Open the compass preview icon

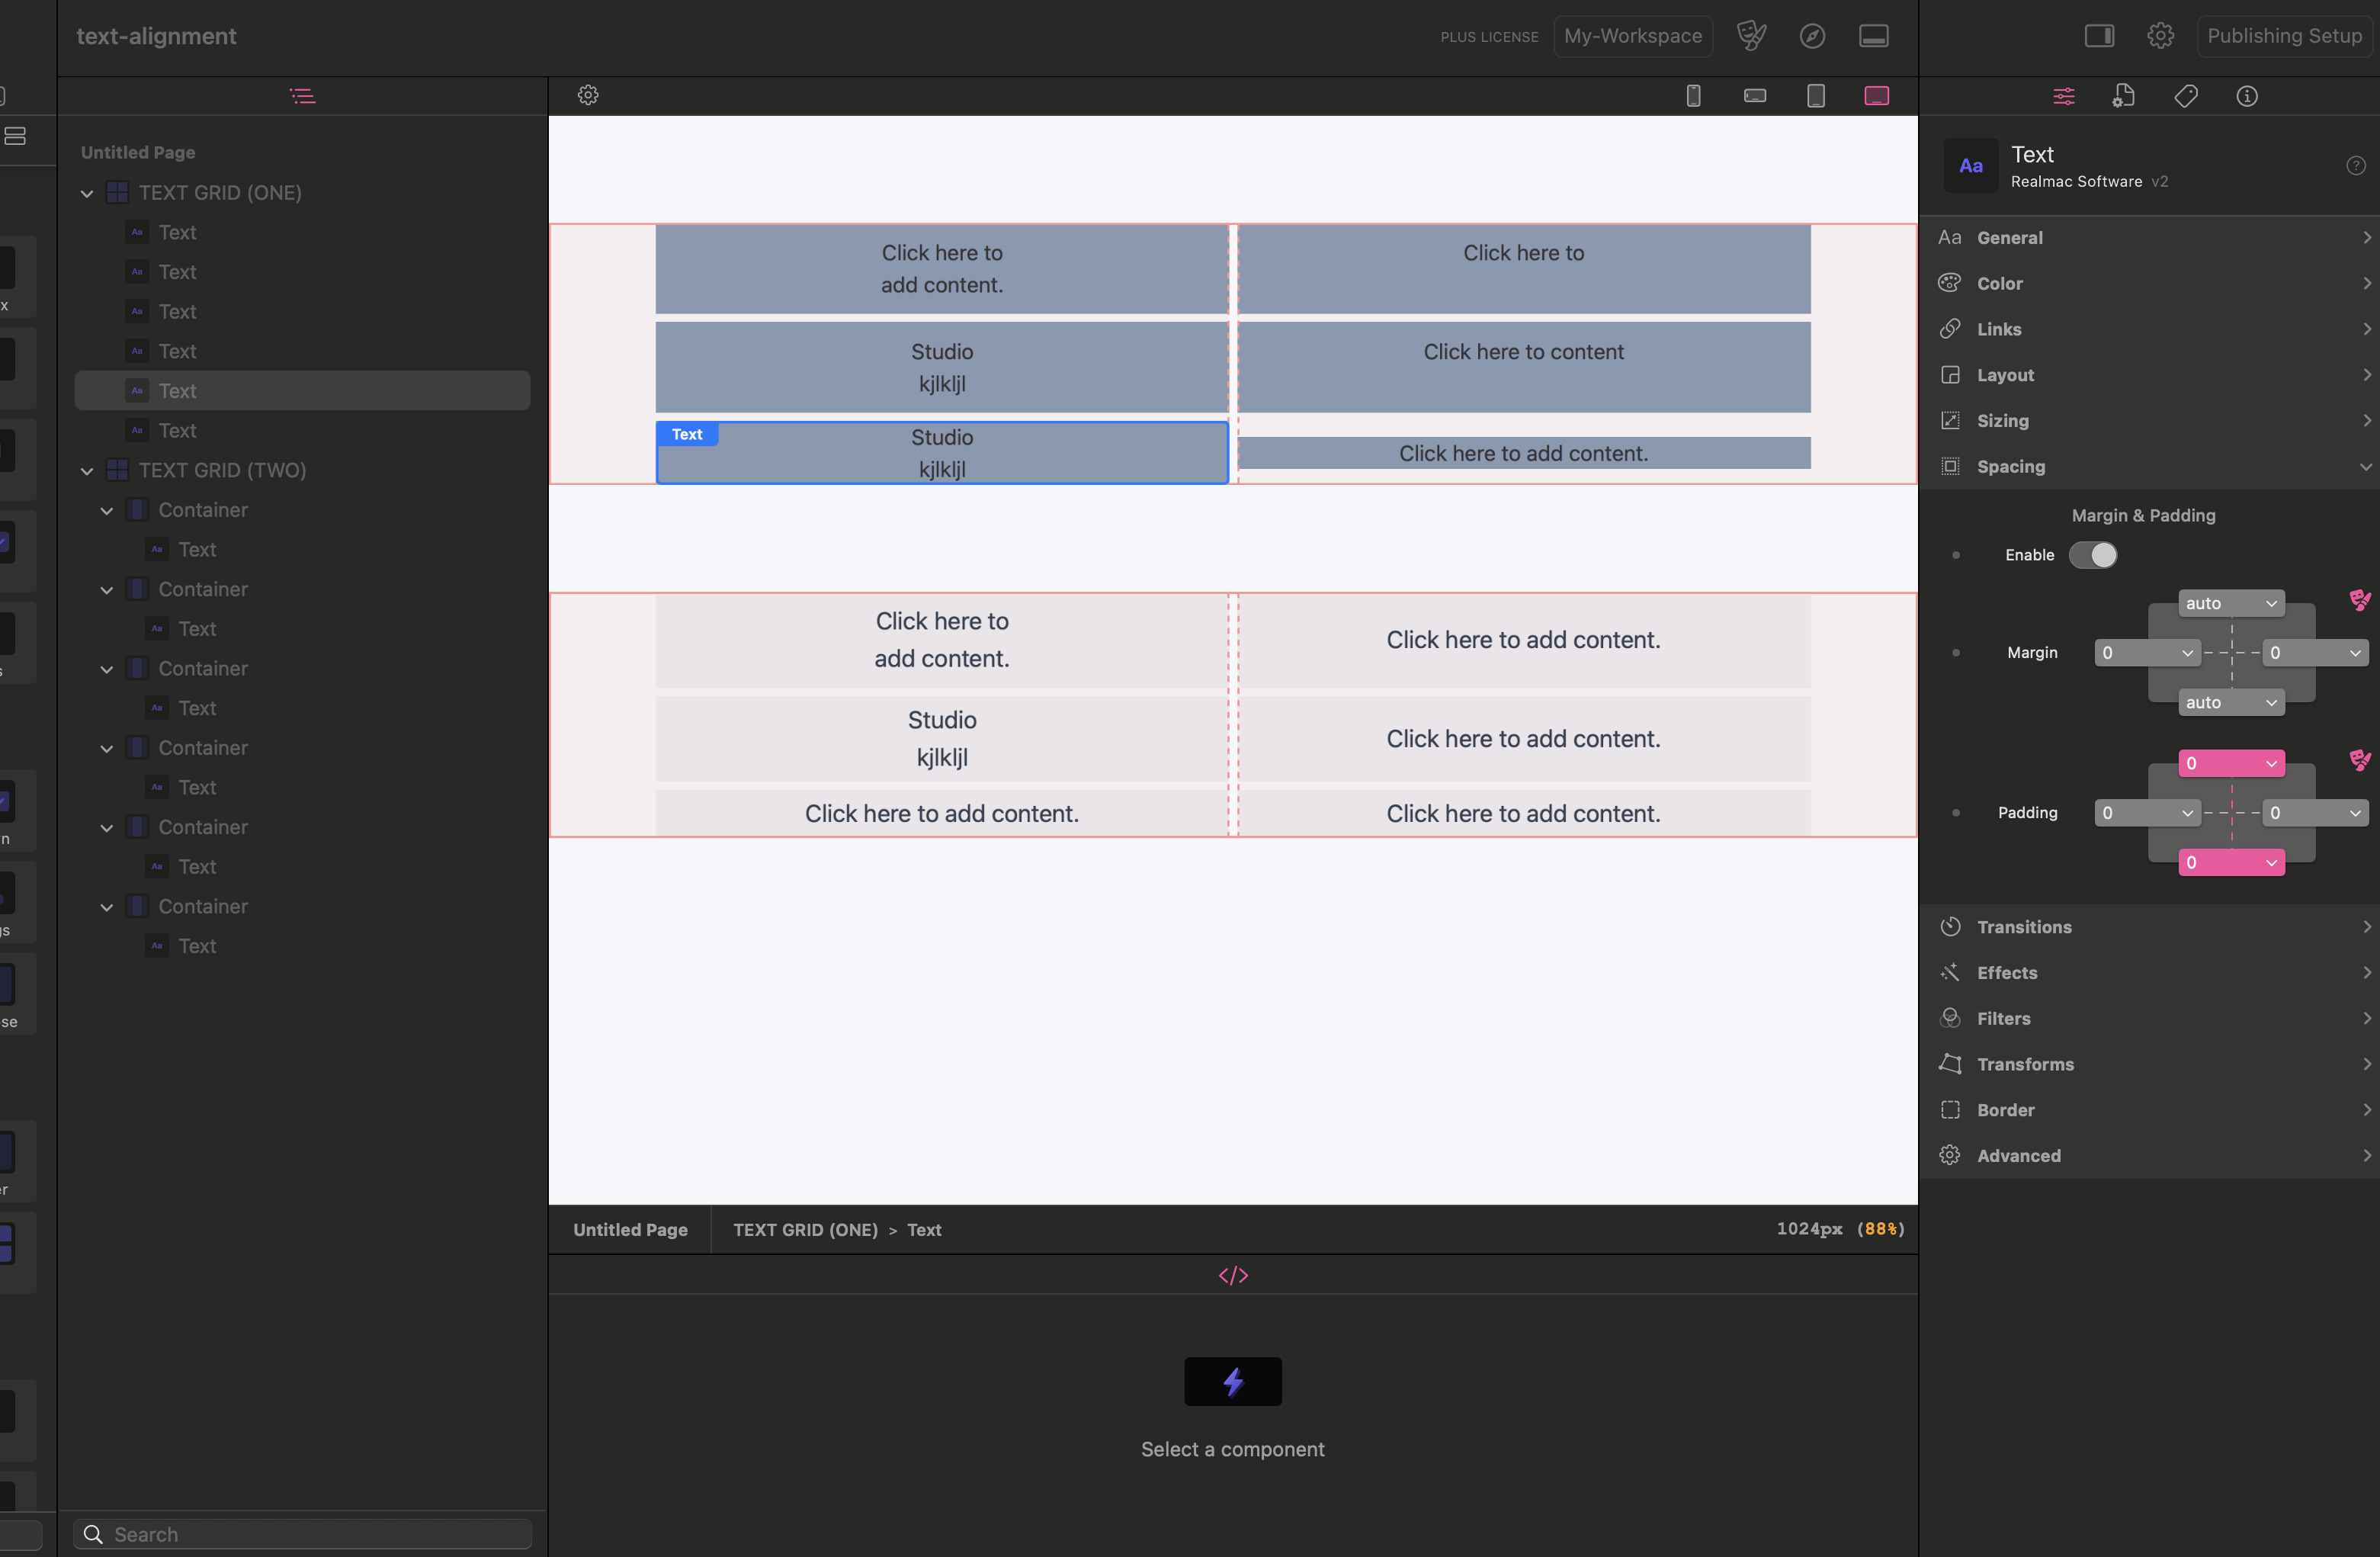point(1812,36)
